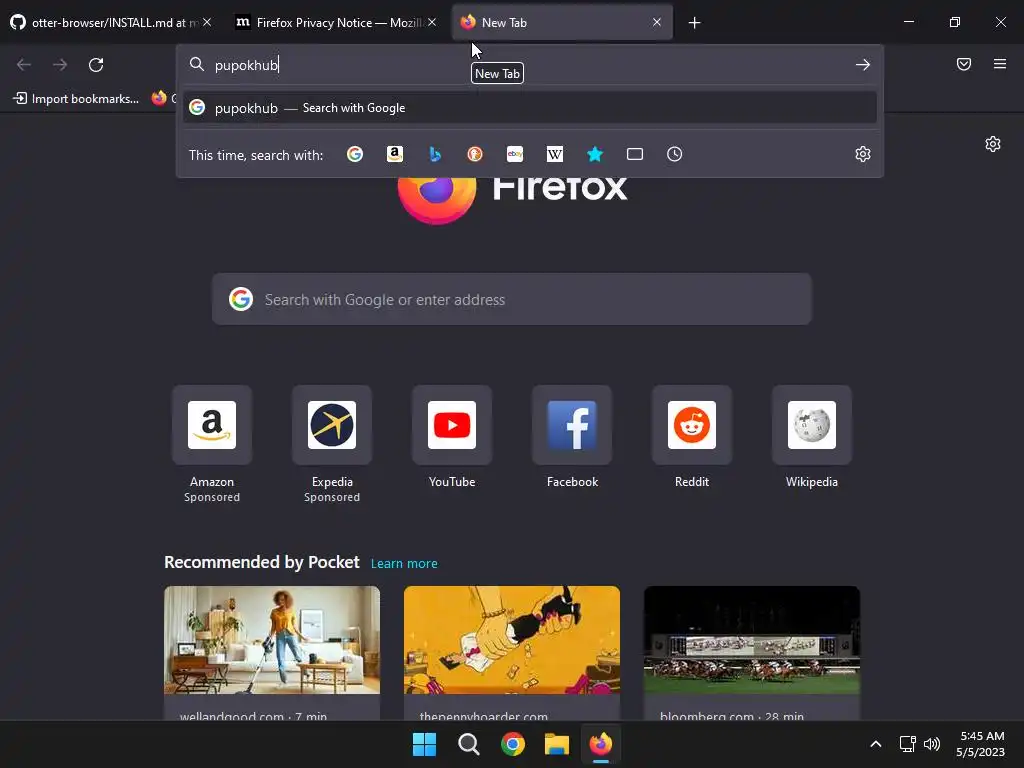The image size is (1024, 768).
Task: Click Learn more about Pocket link
Action: click(404, 564)
